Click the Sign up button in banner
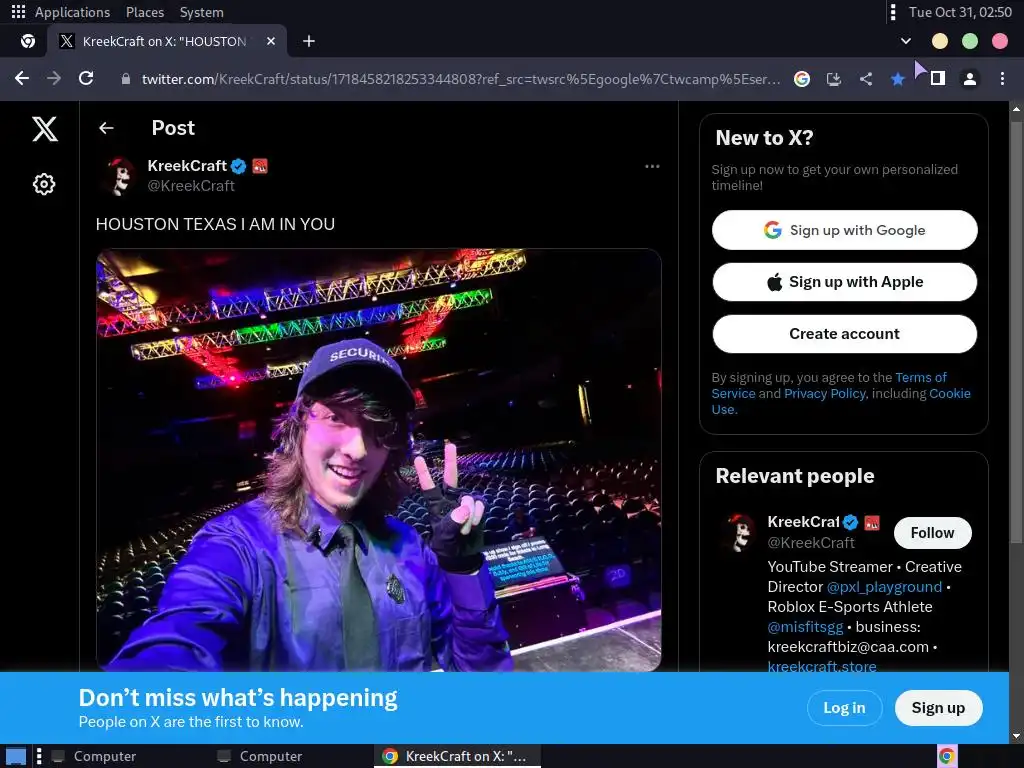Viewport: 1024px width, 768px height. pyautogui.click(x=938, y=708)
